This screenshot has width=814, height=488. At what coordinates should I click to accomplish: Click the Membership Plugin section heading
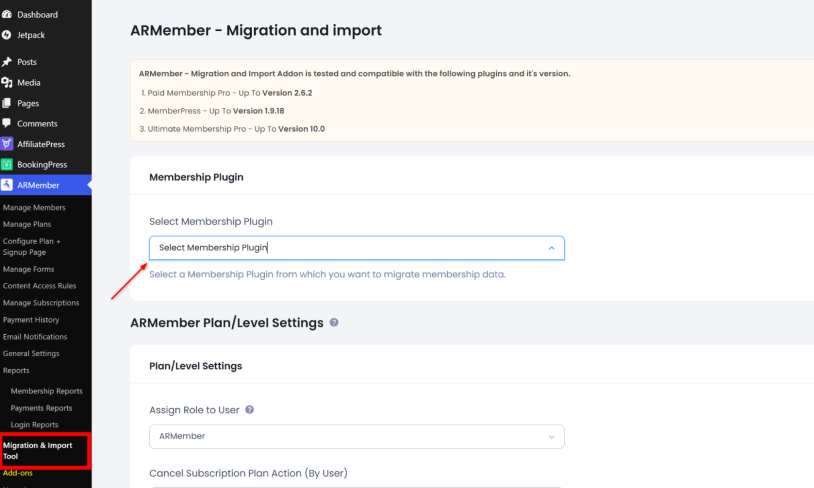click(x=196, y=178)
